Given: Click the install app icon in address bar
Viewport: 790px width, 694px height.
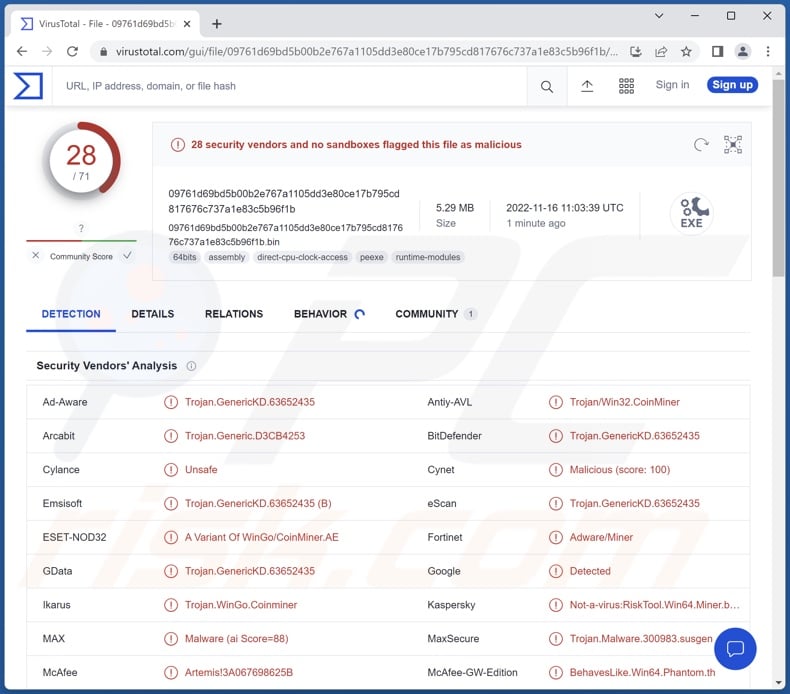Looking at the screenshot, I should pos(636,51).
